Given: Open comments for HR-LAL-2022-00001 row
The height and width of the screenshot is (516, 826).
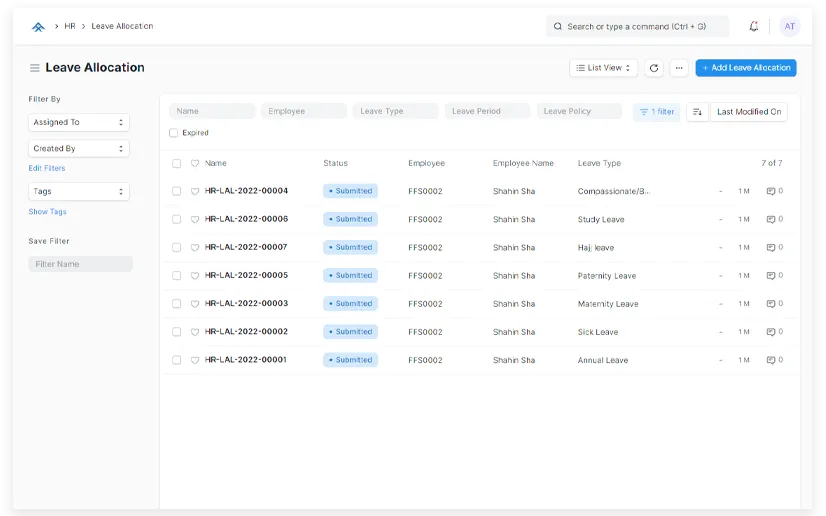Looking at the screenshot, I should pyautogui.click(x=773, y=360).
